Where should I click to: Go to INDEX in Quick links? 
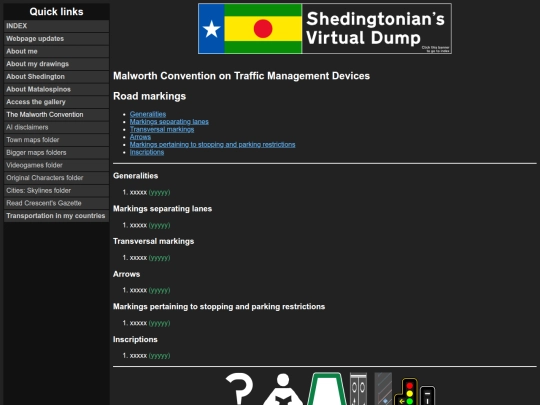pos(56,26)
